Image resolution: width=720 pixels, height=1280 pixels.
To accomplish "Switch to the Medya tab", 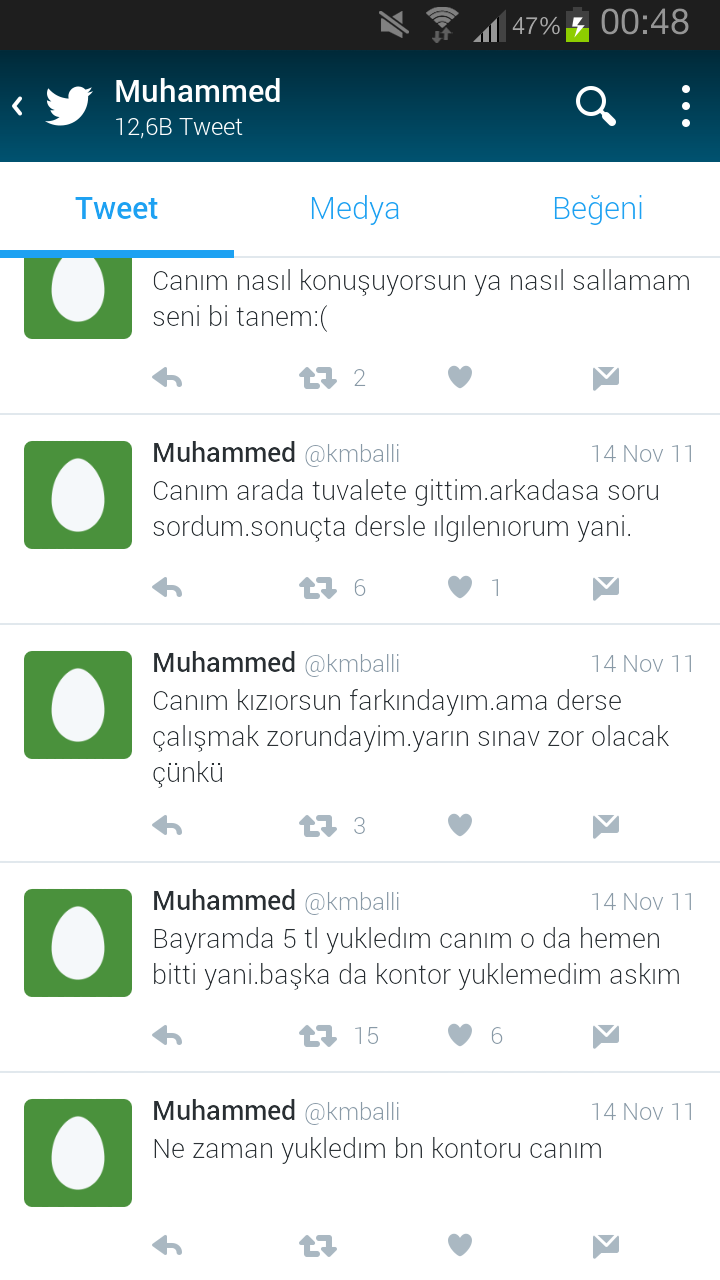I will click(355, 208).
